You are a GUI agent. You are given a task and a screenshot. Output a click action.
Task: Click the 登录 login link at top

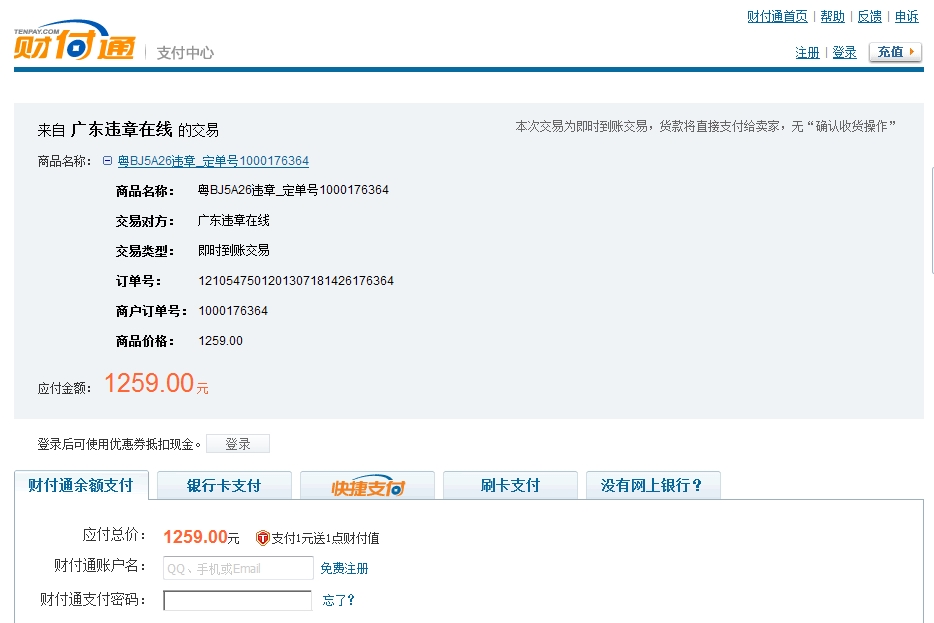coord(844,52)
